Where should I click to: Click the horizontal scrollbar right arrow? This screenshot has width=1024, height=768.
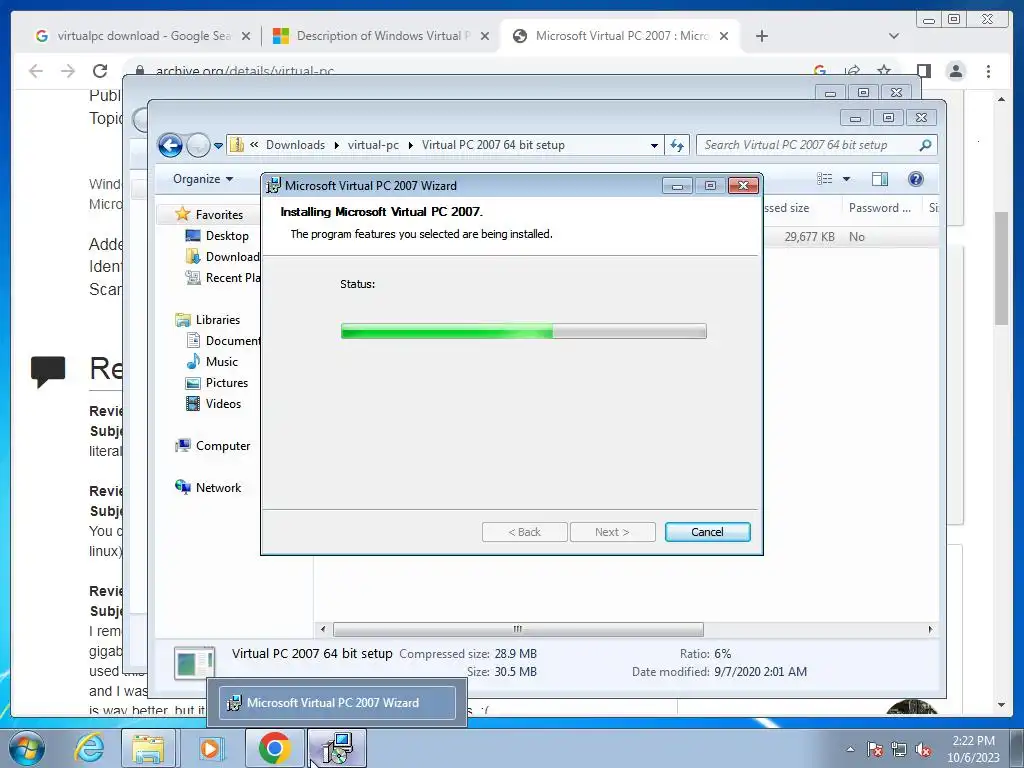pyautogui.click(x=930, y=630)
